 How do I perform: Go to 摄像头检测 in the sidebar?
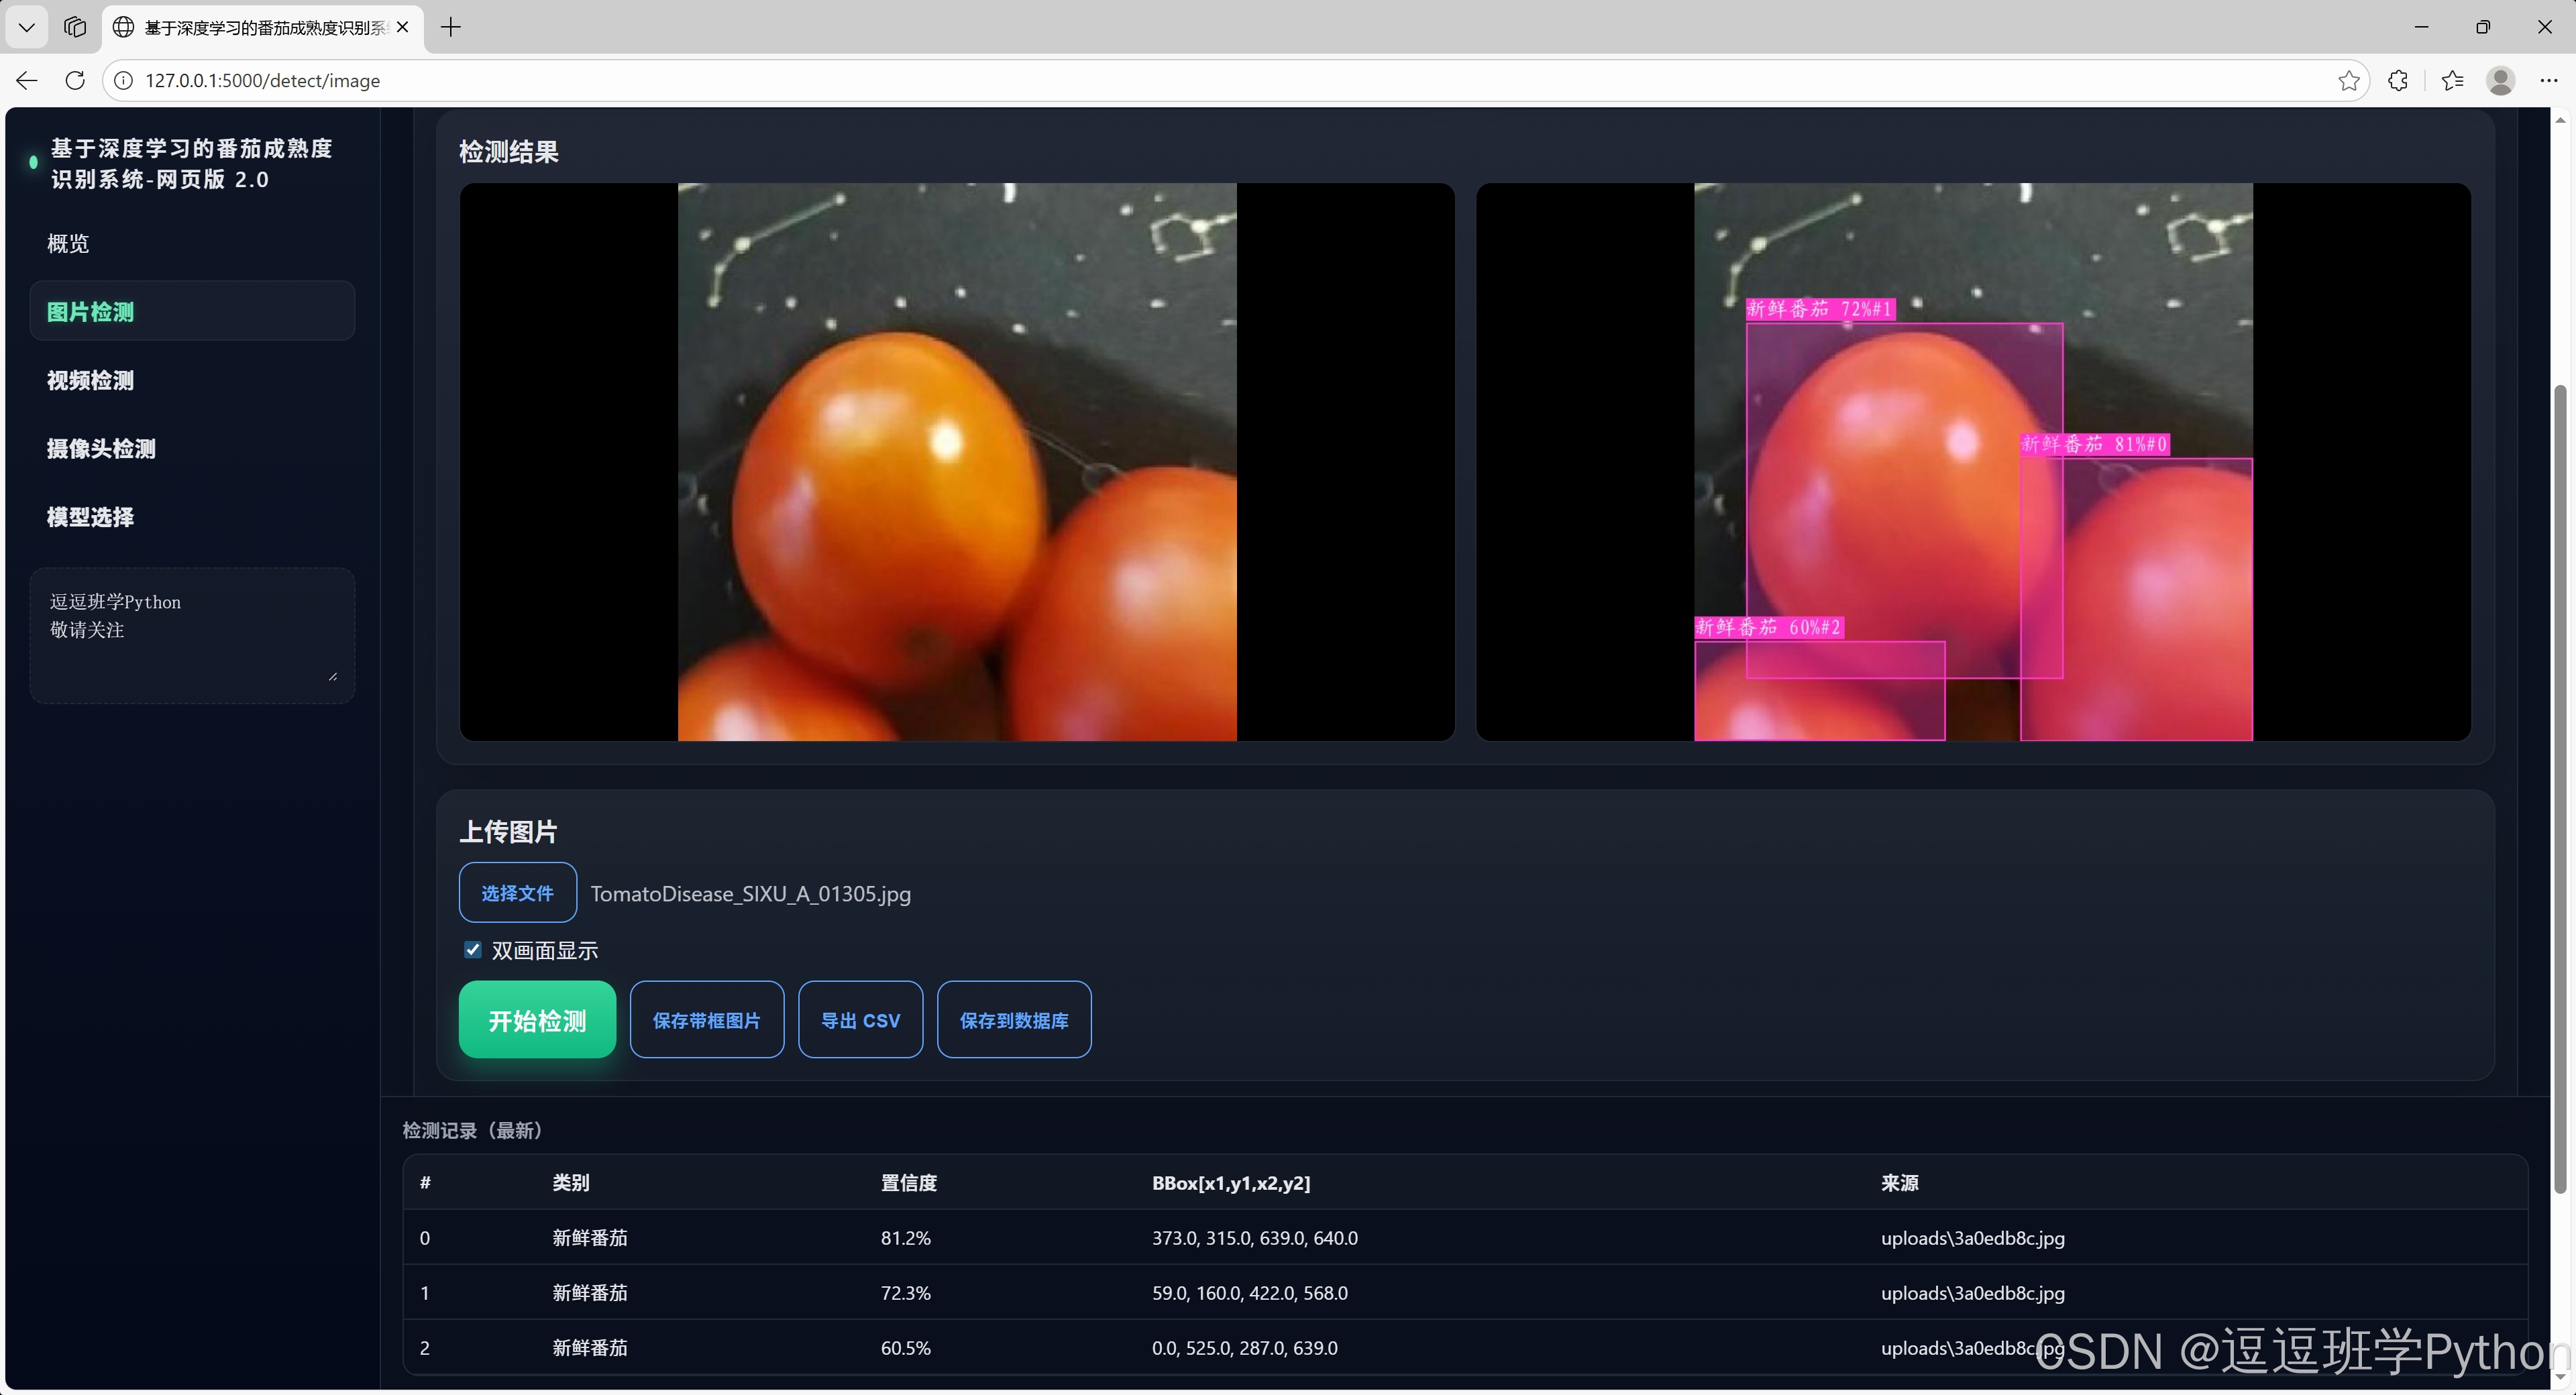(101, 448)
